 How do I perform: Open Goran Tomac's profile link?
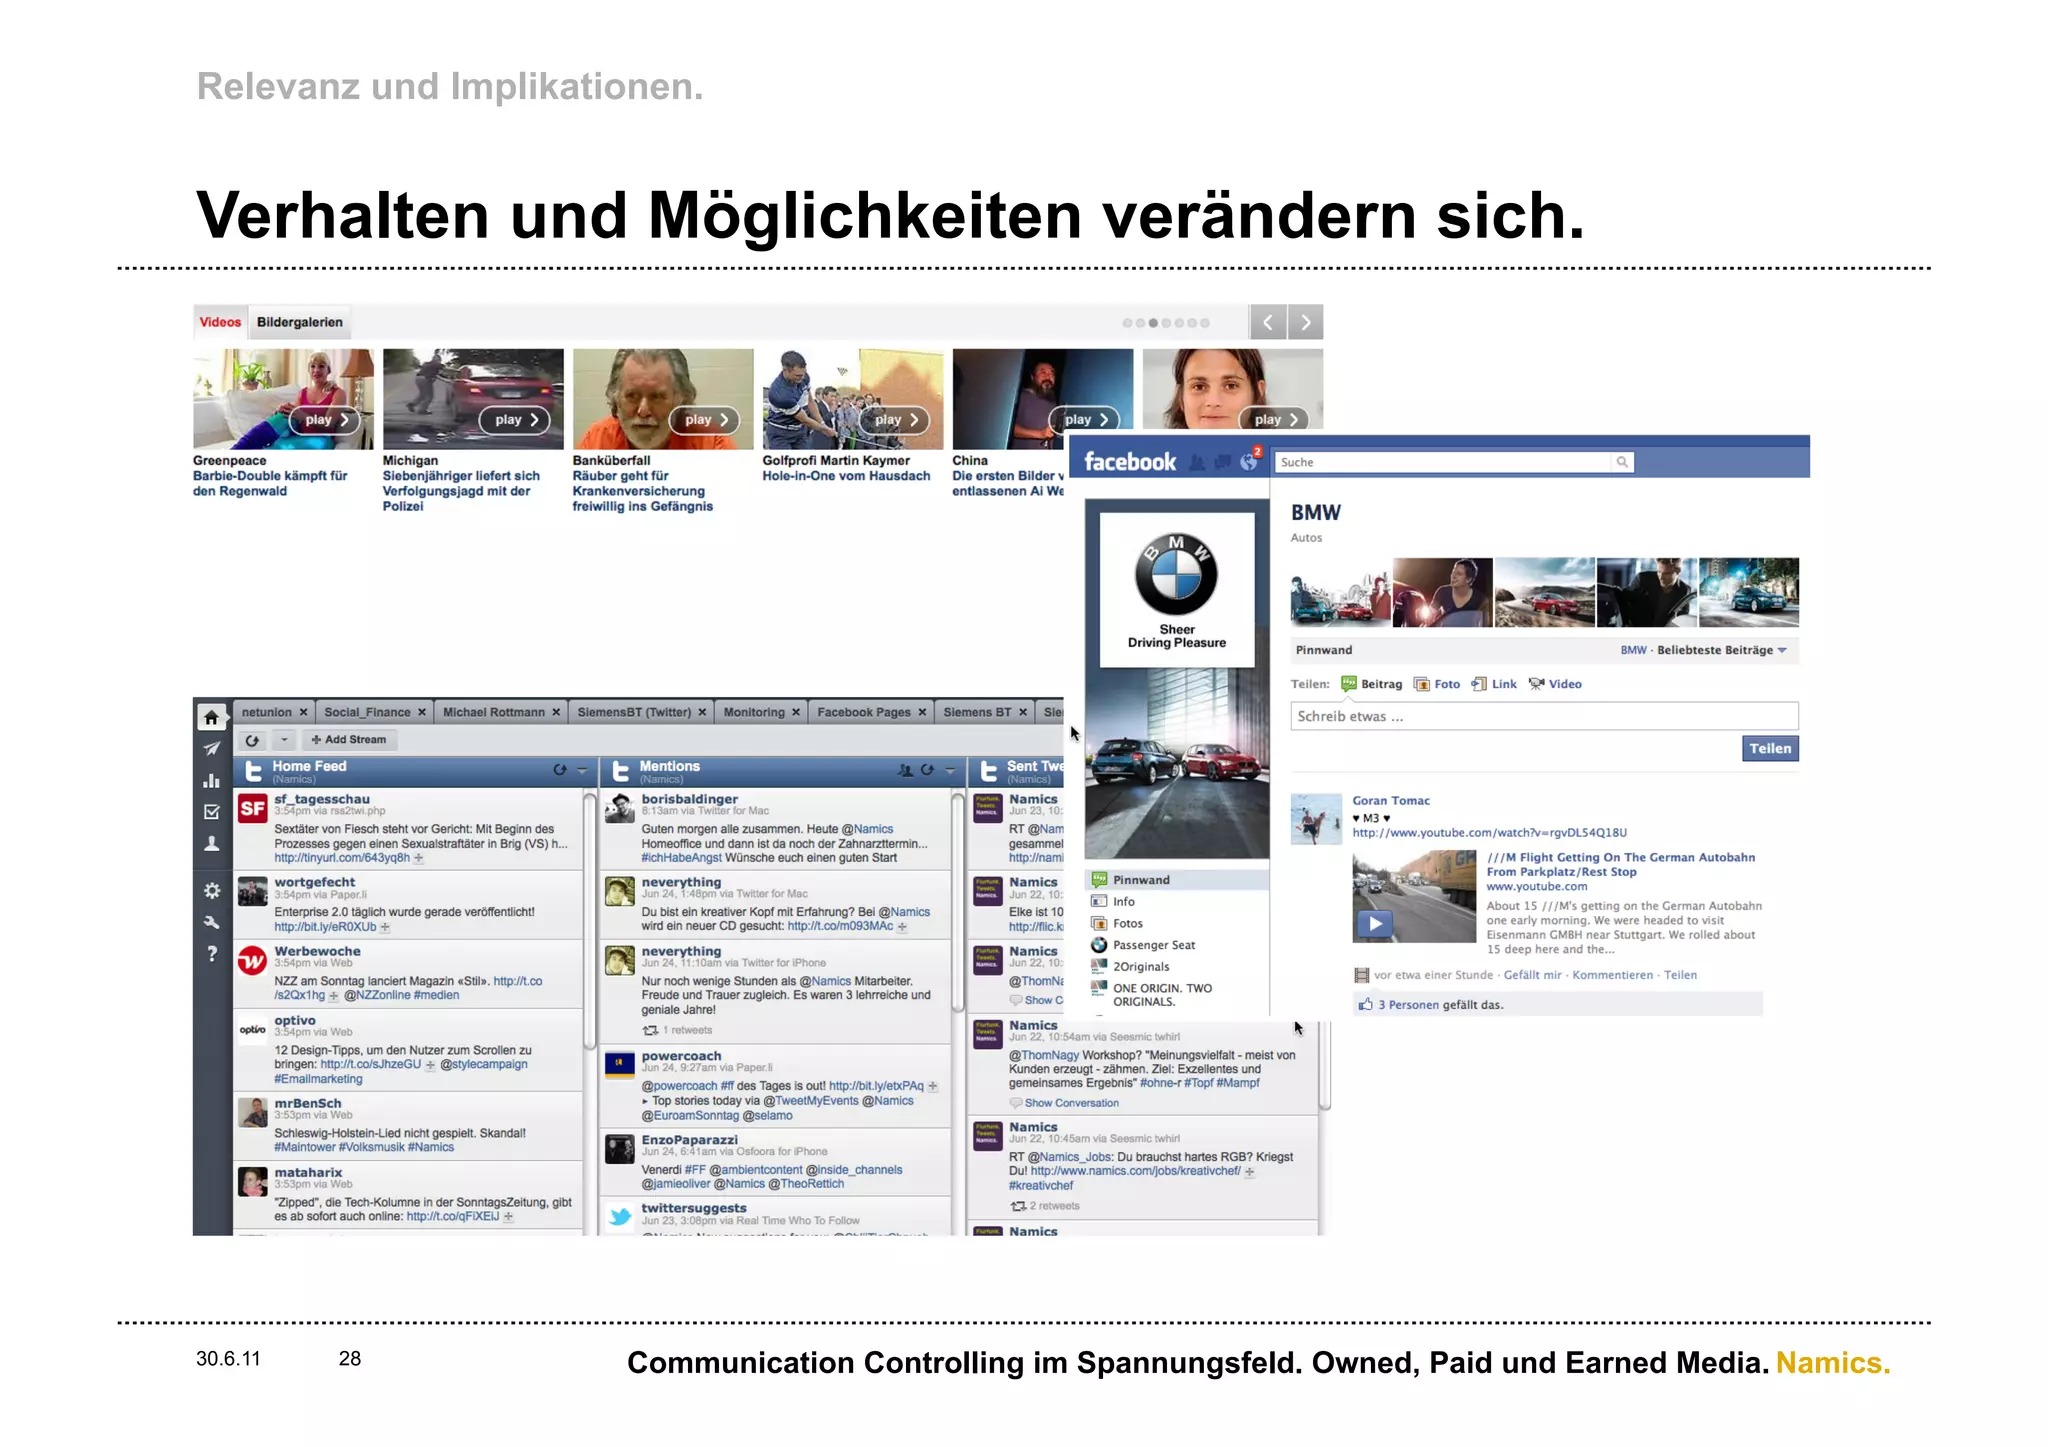pos(1391,800)
